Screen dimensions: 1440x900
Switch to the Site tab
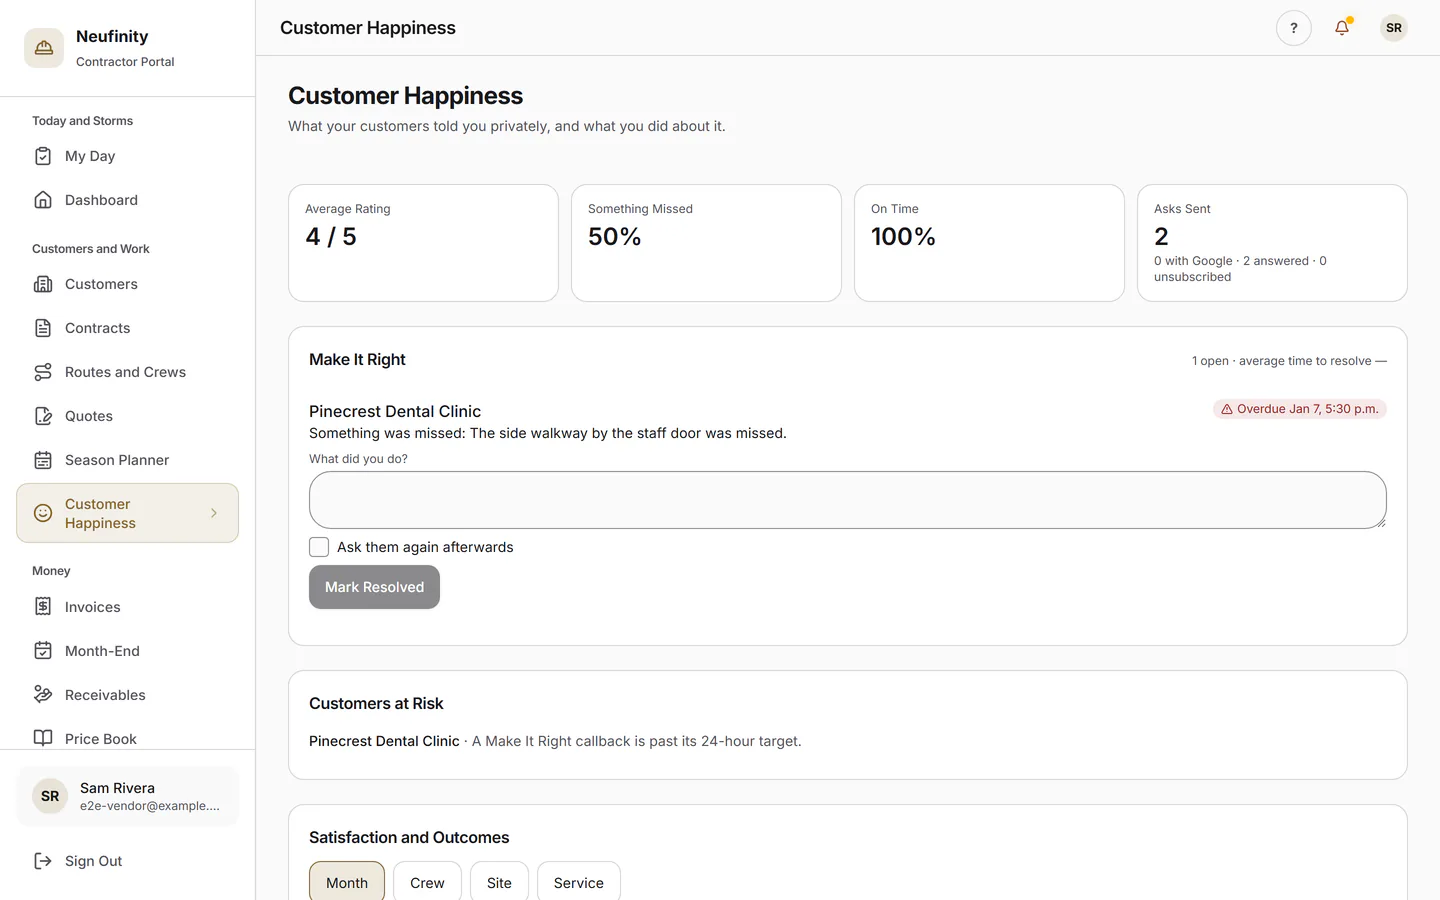[499, 882]
